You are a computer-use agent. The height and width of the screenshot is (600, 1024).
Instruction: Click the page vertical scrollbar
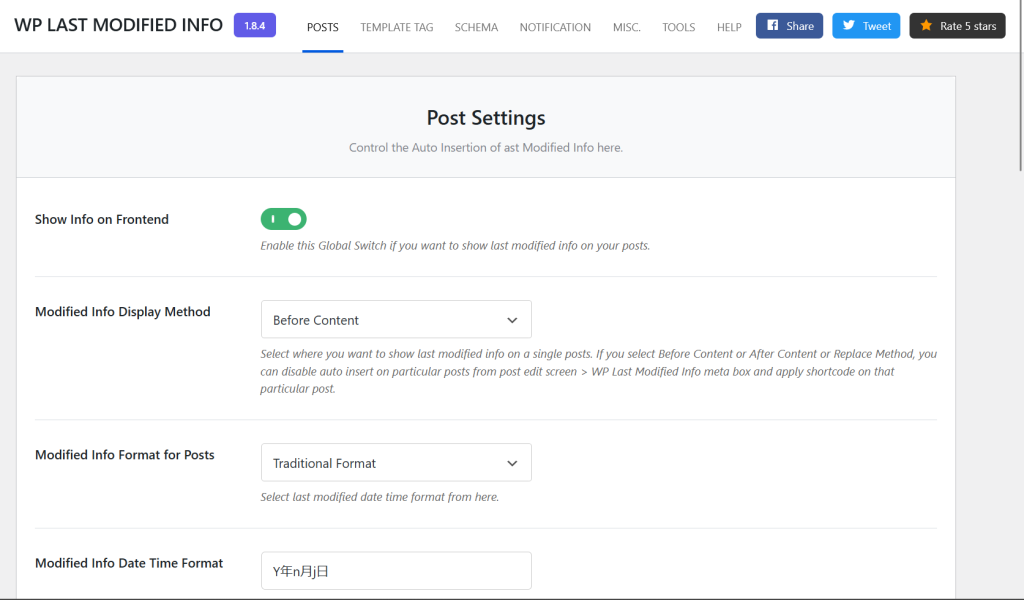[1020, 85]
